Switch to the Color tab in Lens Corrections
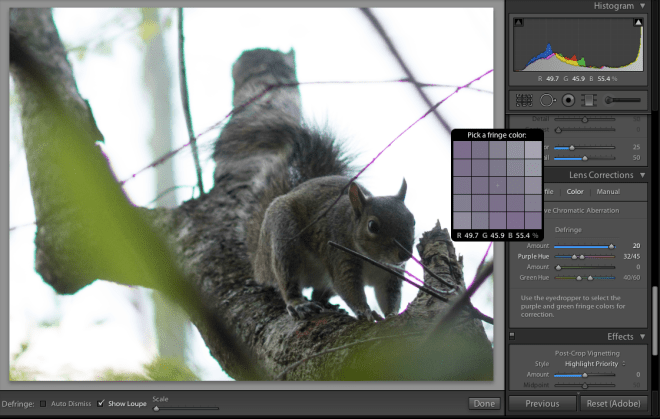 click(x=575, y=191)
